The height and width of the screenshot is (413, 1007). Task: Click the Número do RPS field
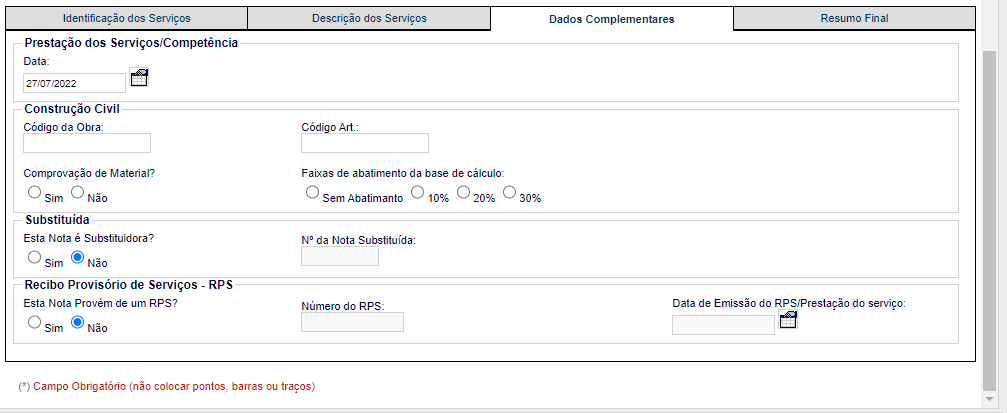353,322
